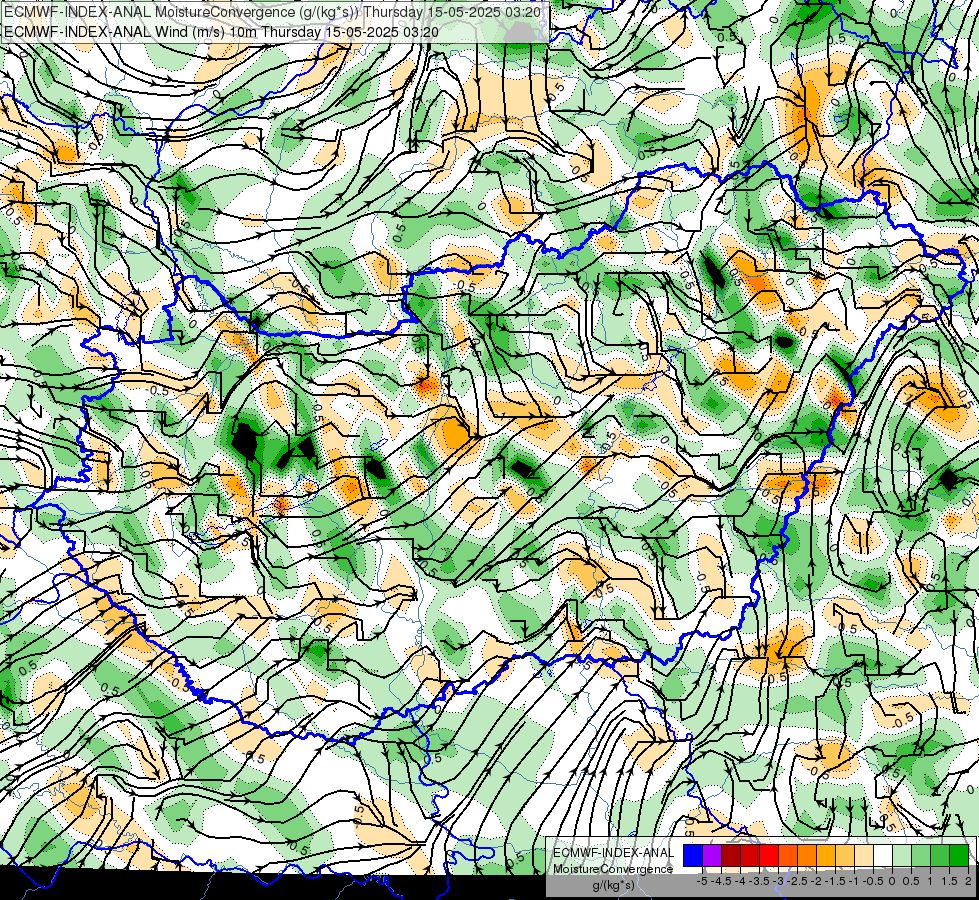979x900 pixels.
Task: Click the 'Wind (m/s) 10m' title line
Action: [x=221, y=32]
